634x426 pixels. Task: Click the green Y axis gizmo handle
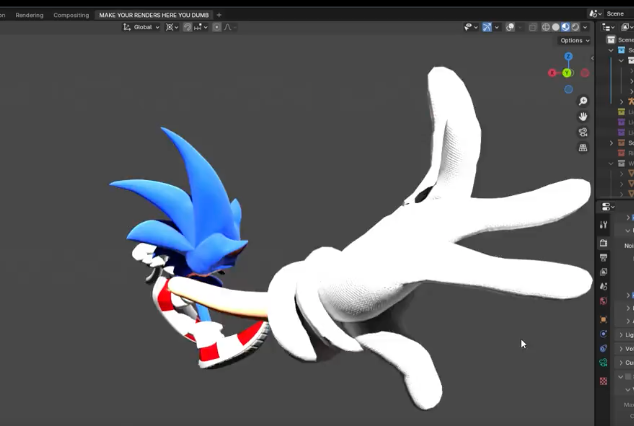pos(567,73)
